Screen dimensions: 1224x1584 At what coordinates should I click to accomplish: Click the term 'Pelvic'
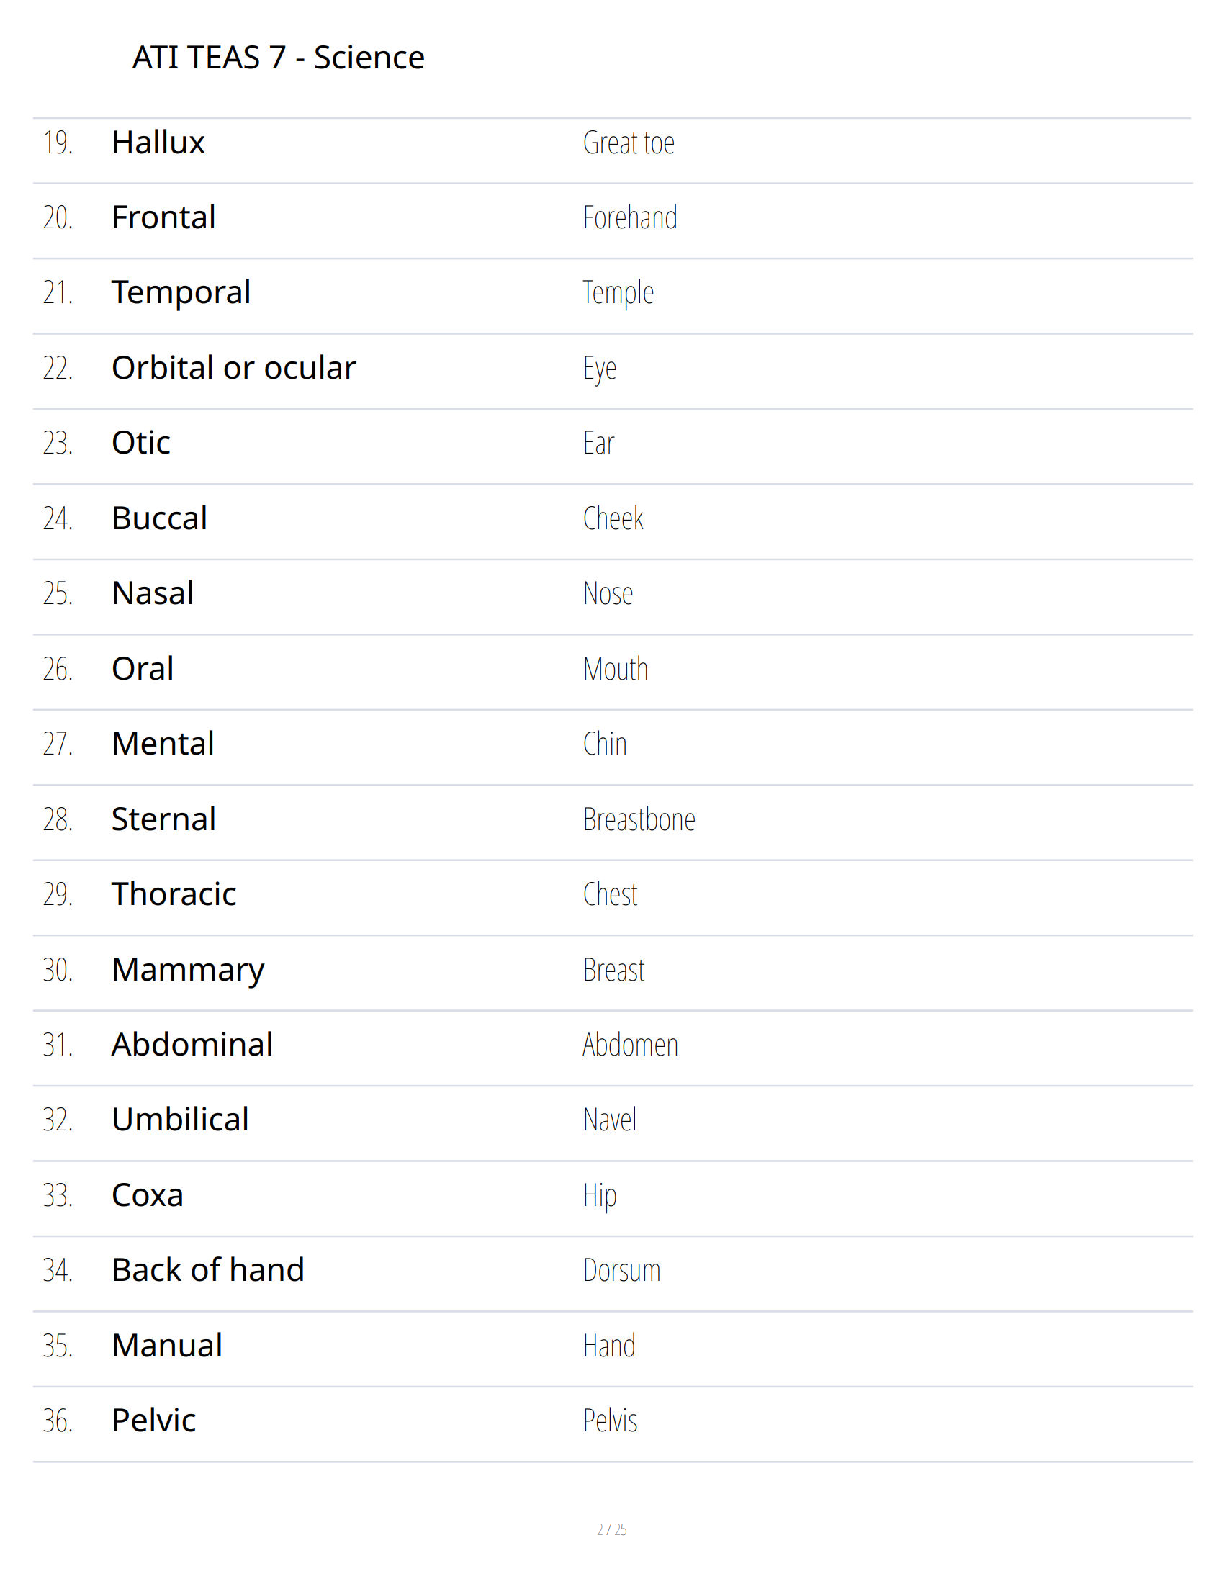click(x=154, y=1420)
